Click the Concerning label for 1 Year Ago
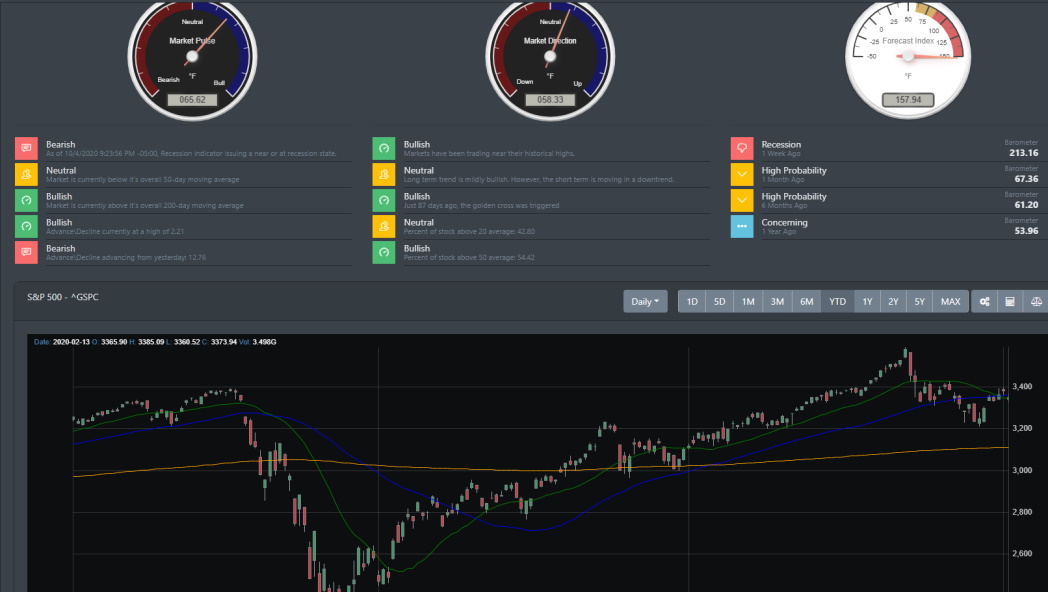This screenshot has height=592, width=1048. [x=784, y=223]
